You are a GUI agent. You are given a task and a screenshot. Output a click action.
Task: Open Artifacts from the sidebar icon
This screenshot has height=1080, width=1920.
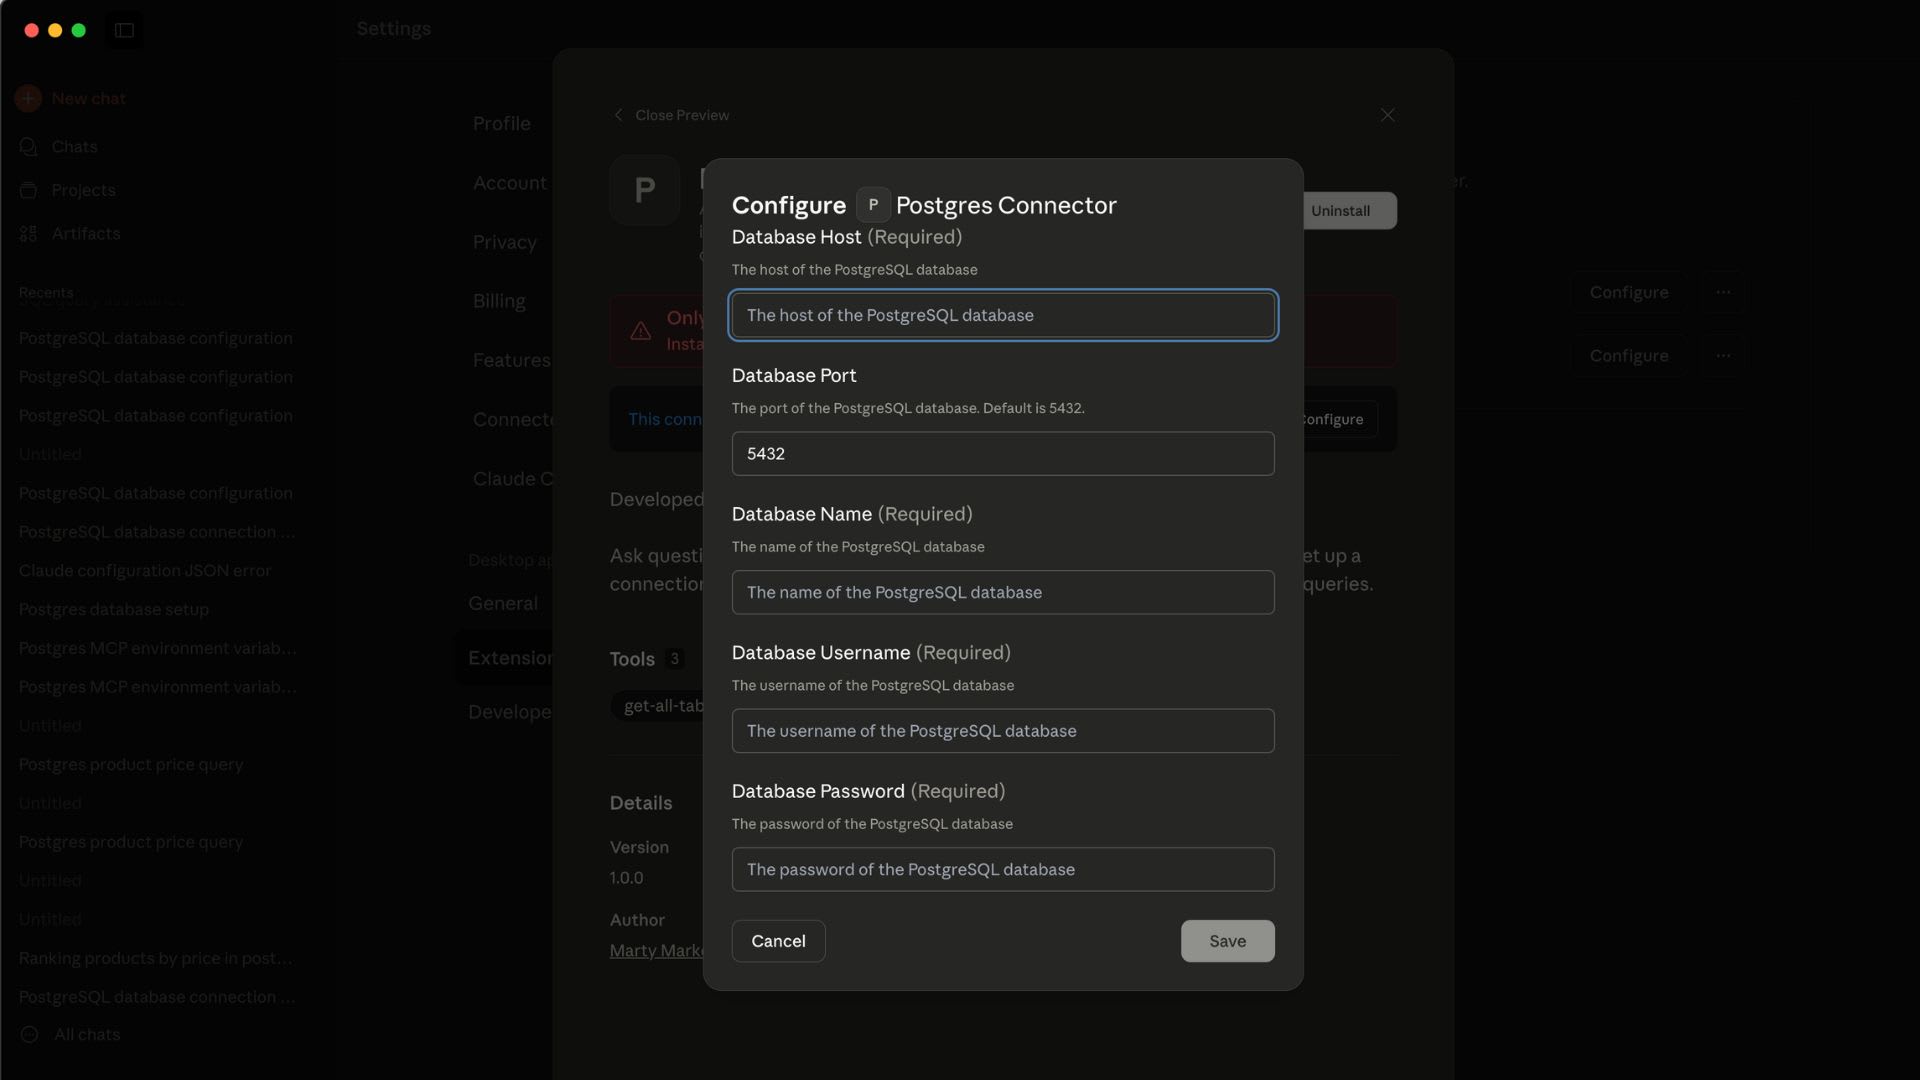[x=29, y=233]
